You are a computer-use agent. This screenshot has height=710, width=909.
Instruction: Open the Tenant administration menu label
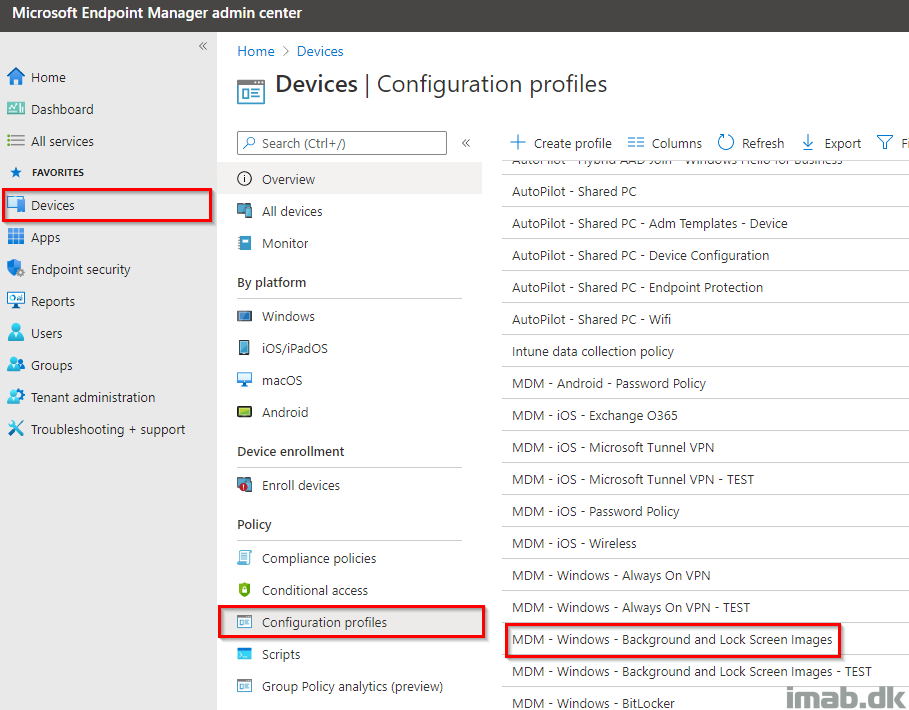click(x=93, y=397)
